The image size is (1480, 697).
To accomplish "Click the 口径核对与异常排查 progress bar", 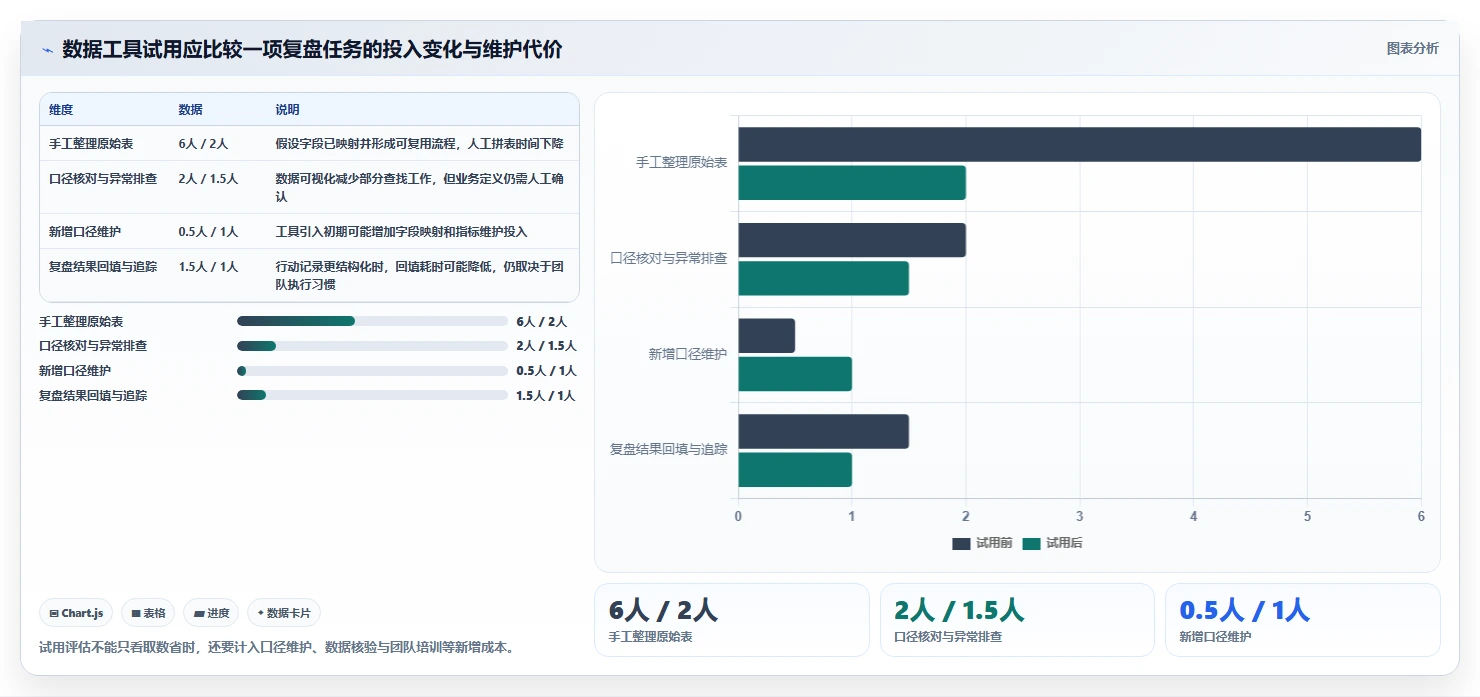I will pyautogui.click(x=372, y=346).
